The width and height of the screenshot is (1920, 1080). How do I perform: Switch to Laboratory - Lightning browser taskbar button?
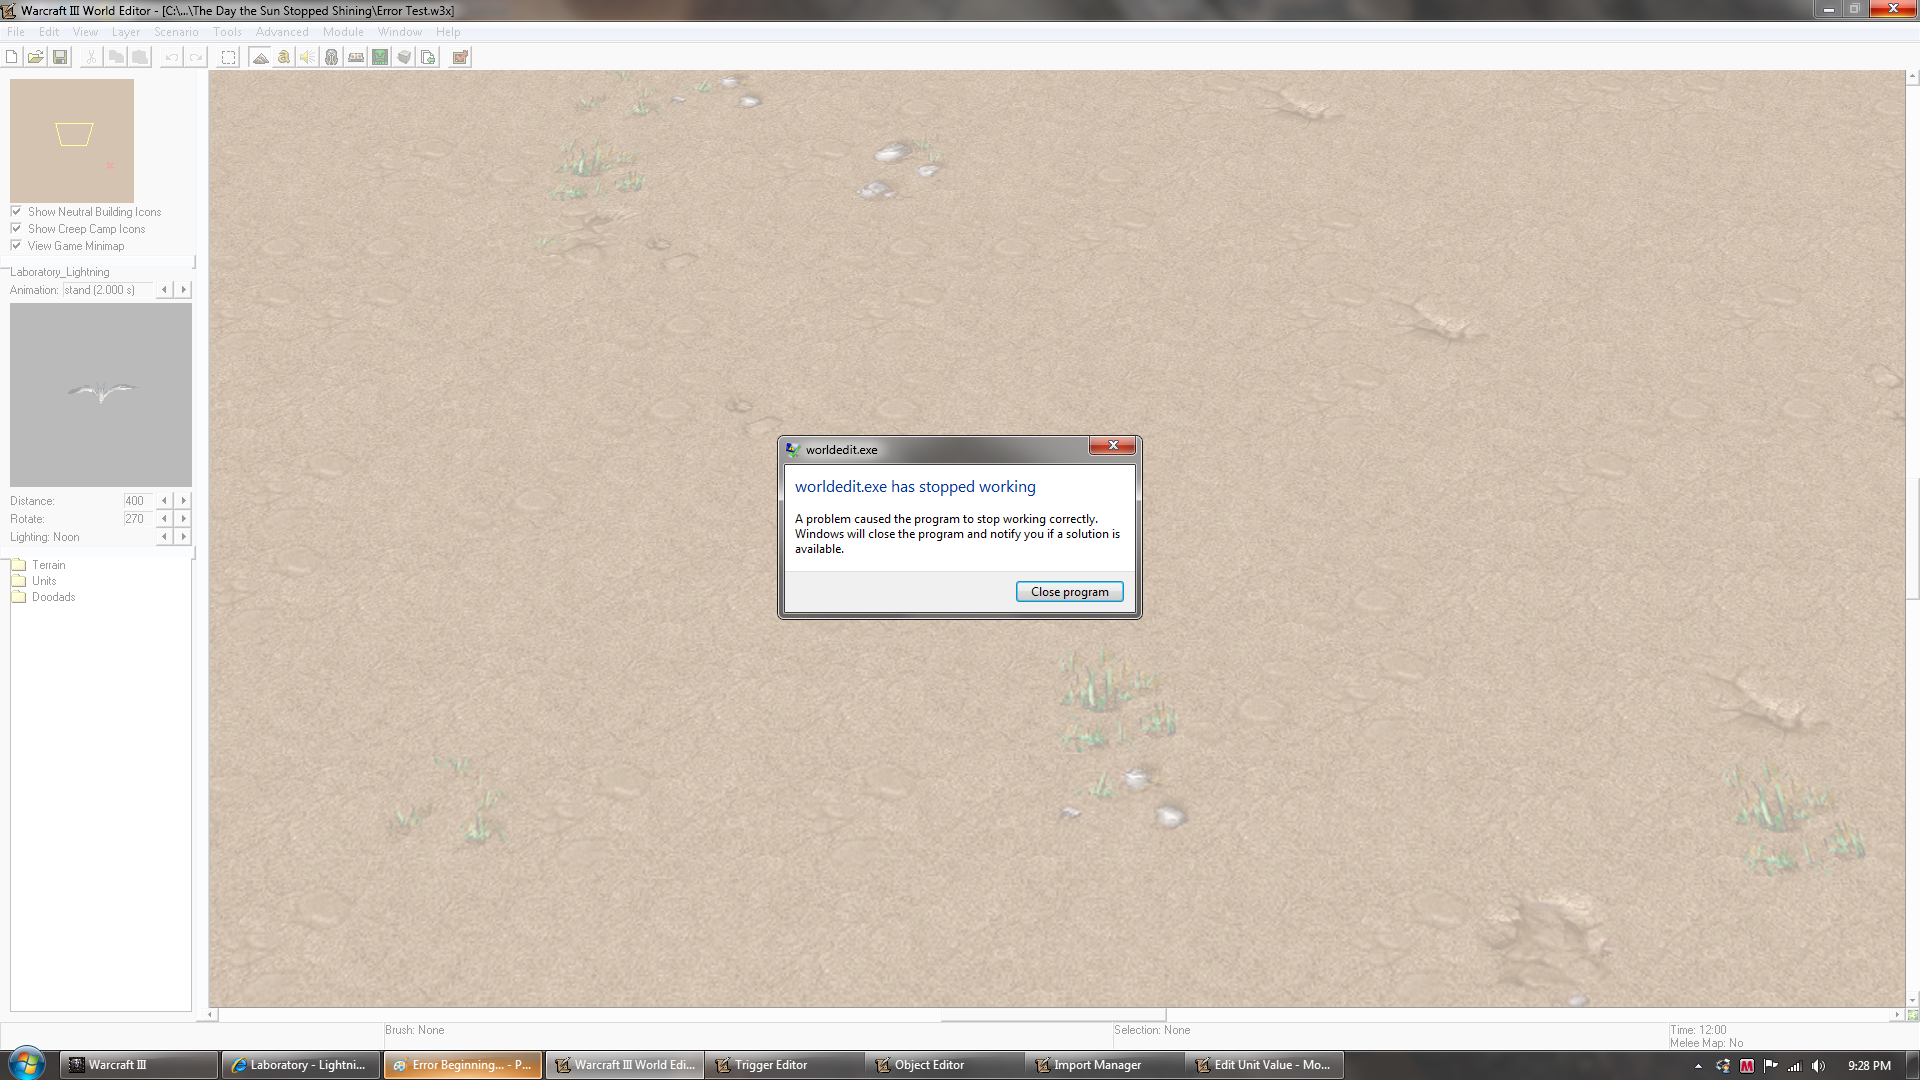(x=300, y=1065)
